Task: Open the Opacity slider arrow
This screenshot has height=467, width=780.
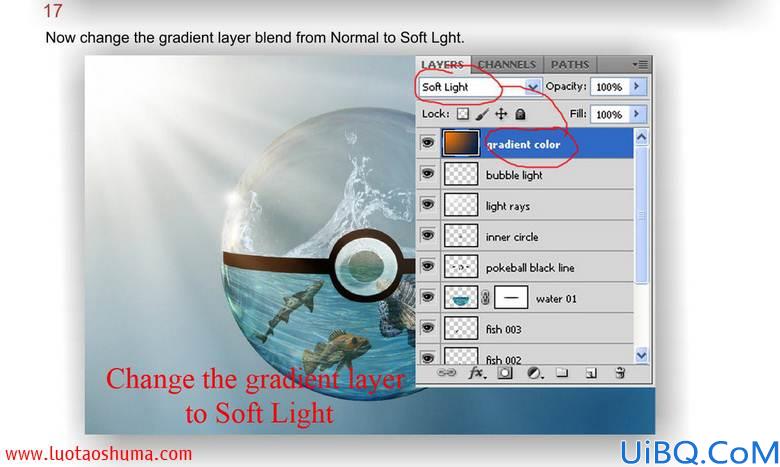Action: coord(637,87)
